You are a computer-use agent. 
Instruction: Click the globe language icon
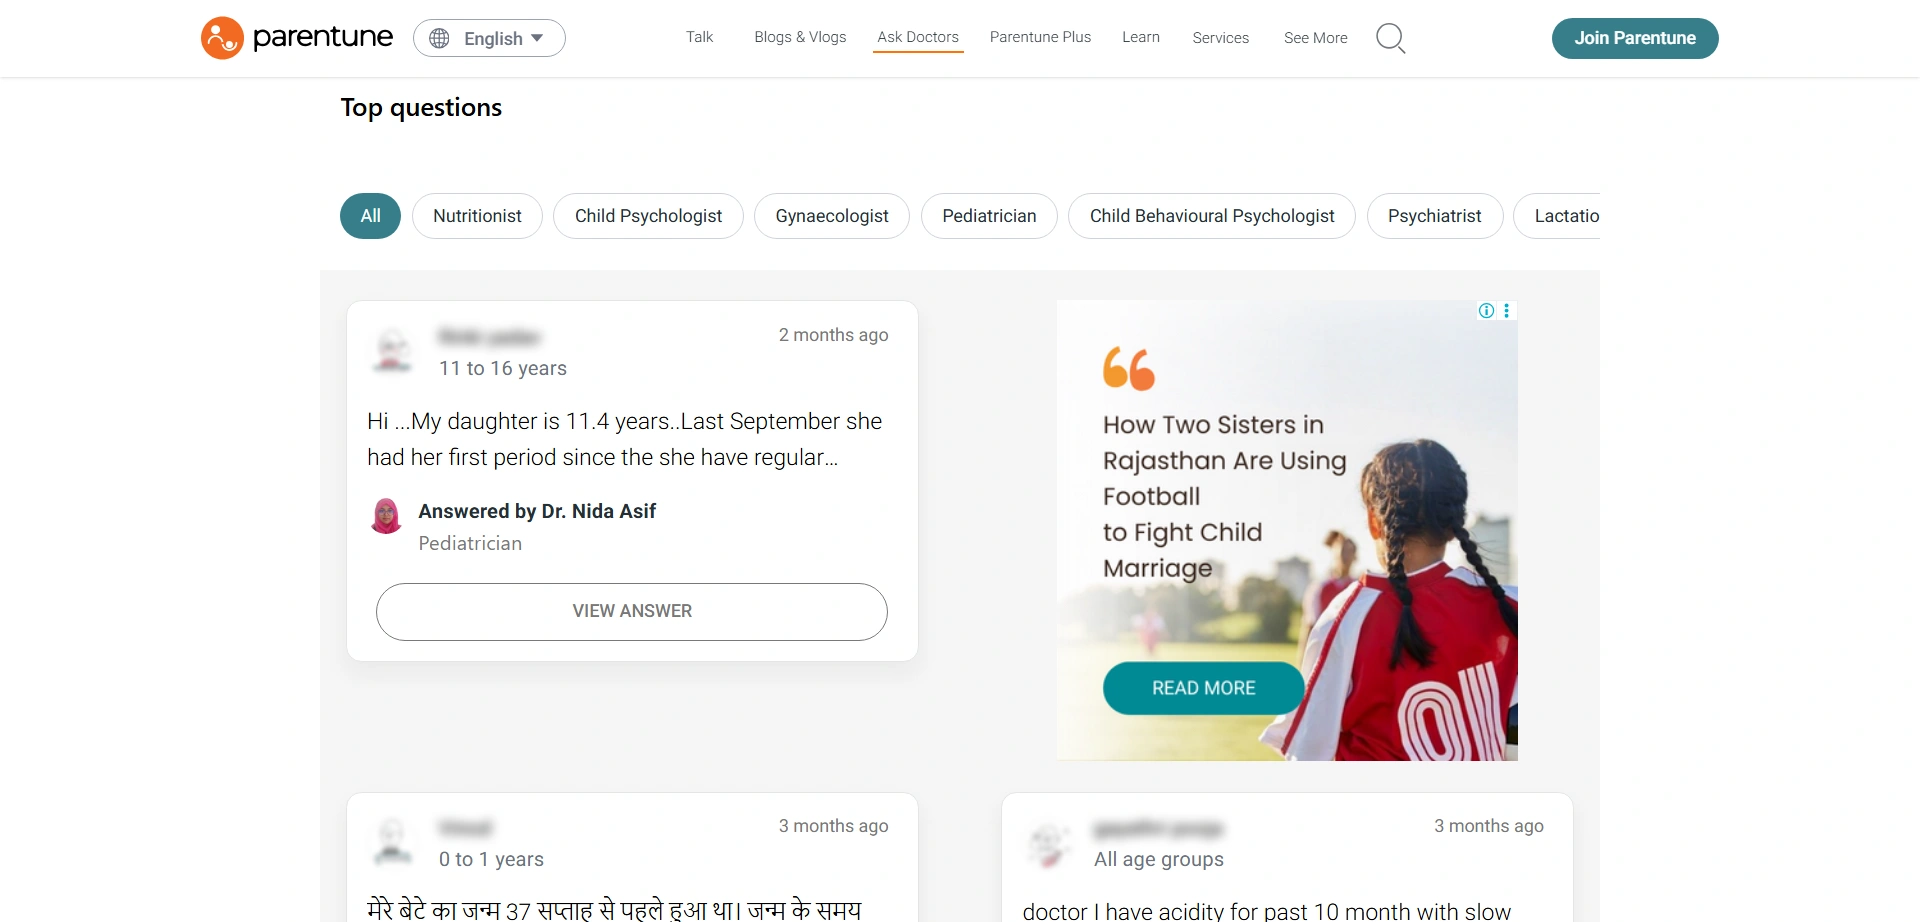pyautogui.click(x=439, y=38)
